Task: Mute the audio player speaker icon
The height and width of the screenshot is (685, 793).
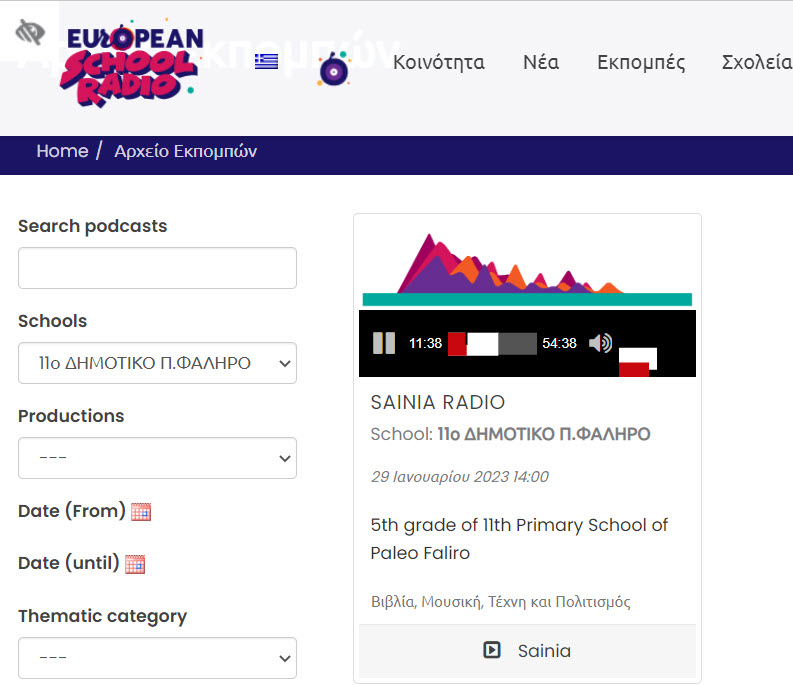Action: [x=600, y=343]
